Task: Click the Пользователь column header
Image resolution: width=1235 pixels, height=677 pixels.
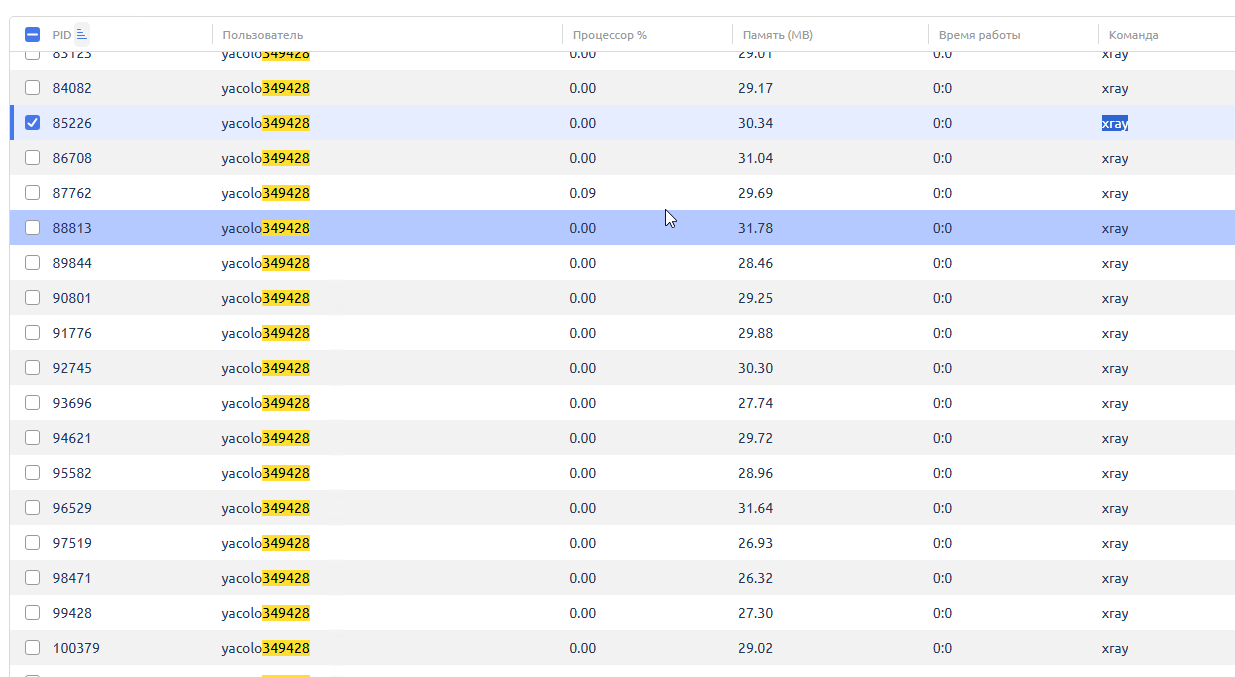Action: (263, 35)
